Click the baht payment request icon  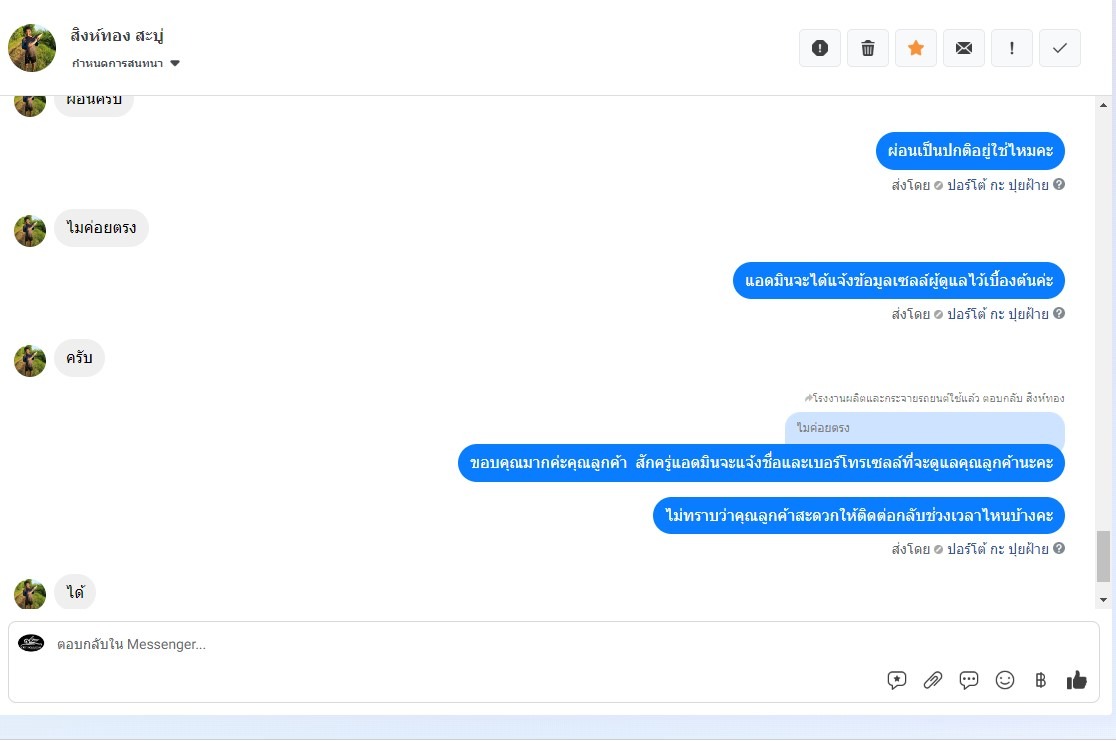tap(1041, 680)
